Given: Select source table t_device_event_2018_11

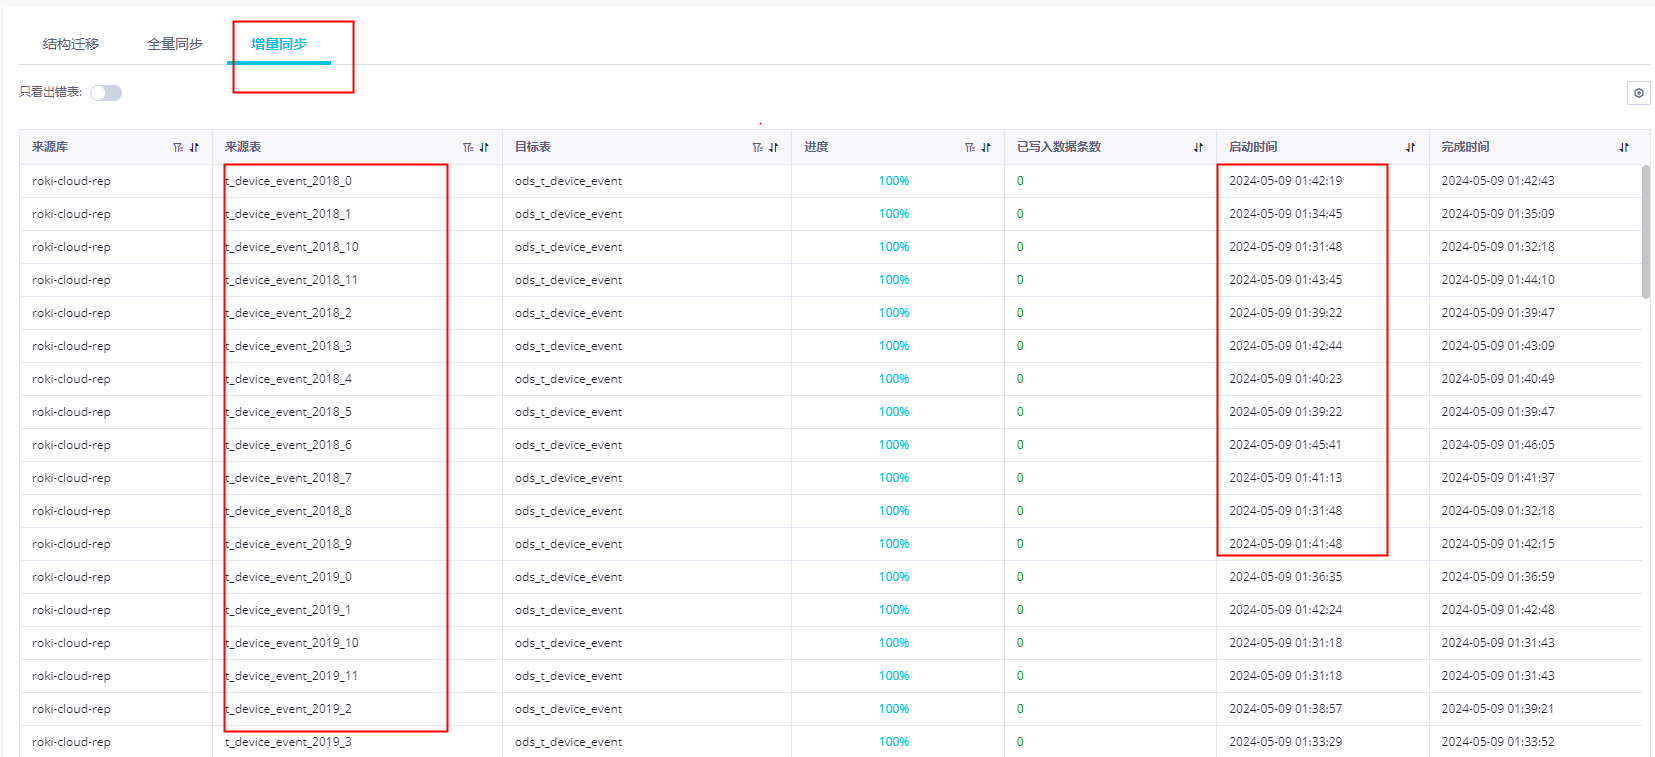Looking at the screenshot, I should click(292, 280).
